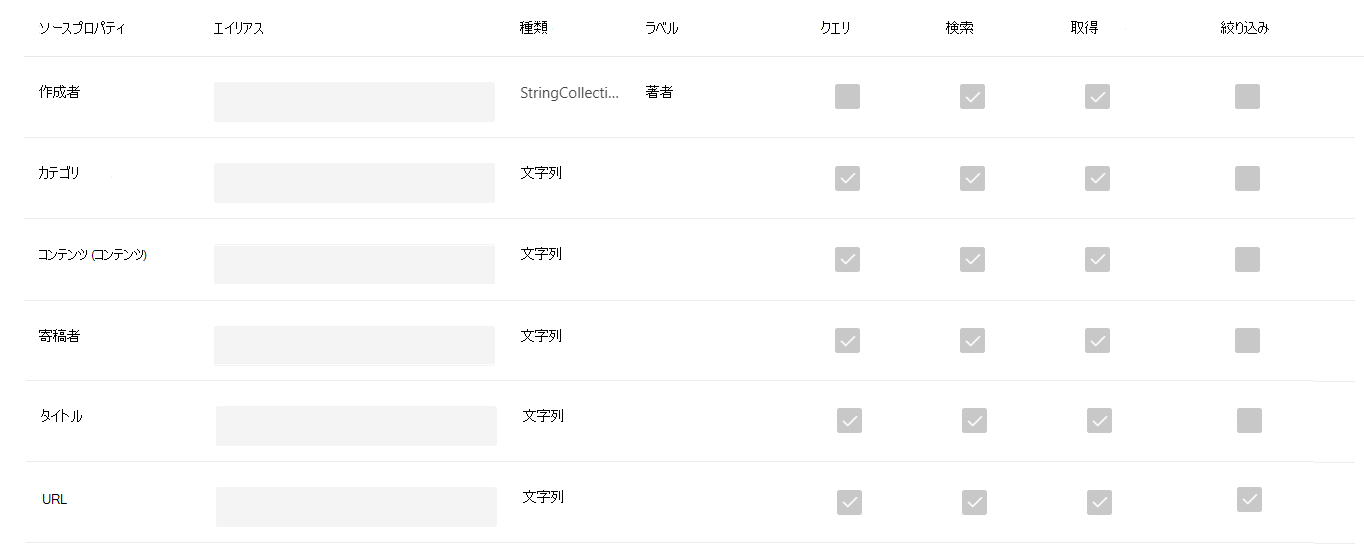This screenshot has width=1364, height=555.
Task: Uncheck 検索 checkbox in URL row
Action: click(974, 502)
